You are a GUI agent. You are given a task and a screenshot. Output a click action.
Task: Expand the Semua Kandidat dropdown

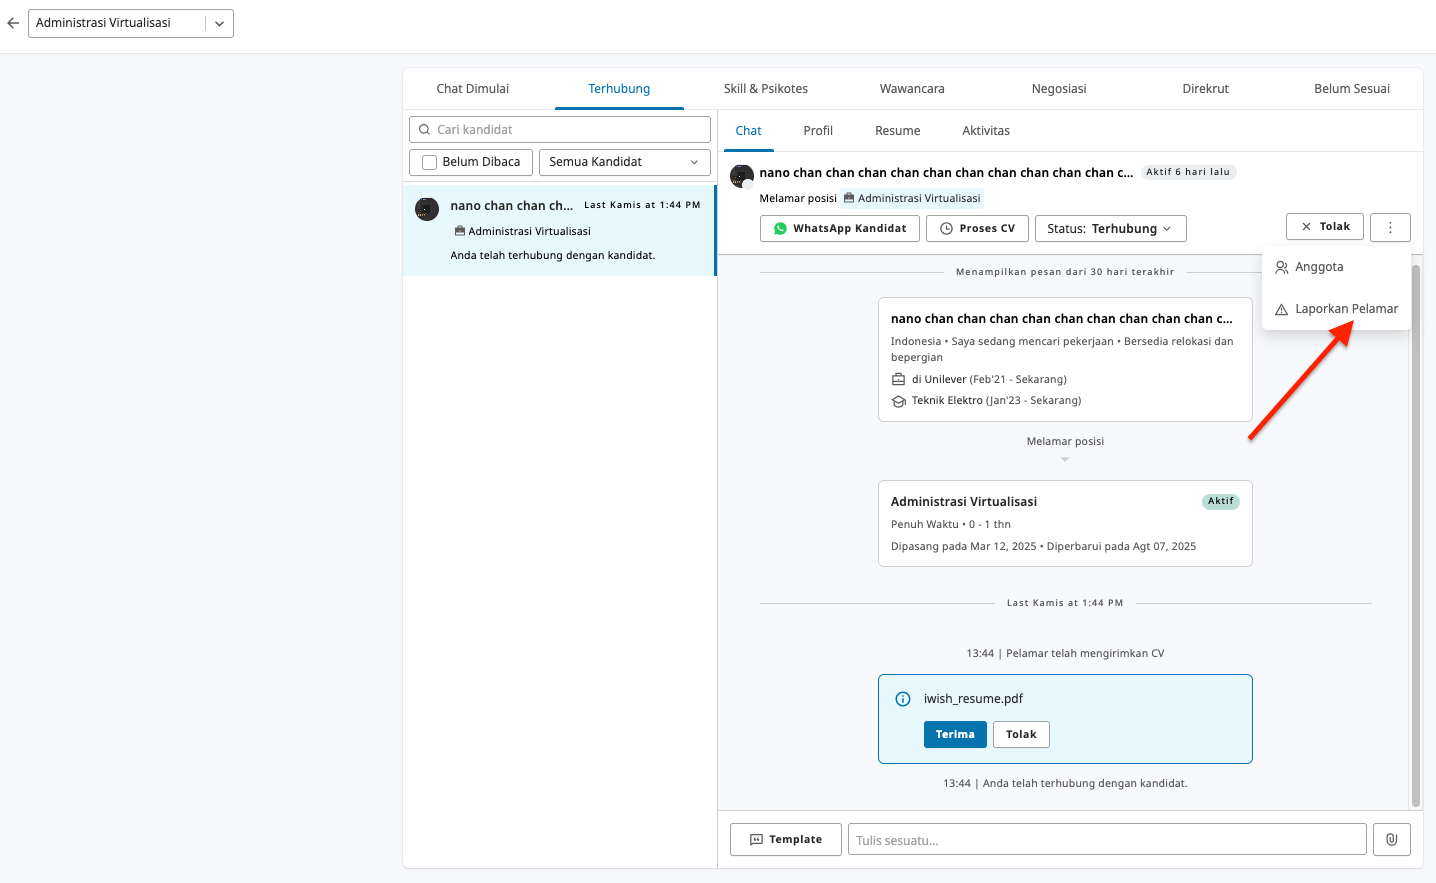point(624,162)
